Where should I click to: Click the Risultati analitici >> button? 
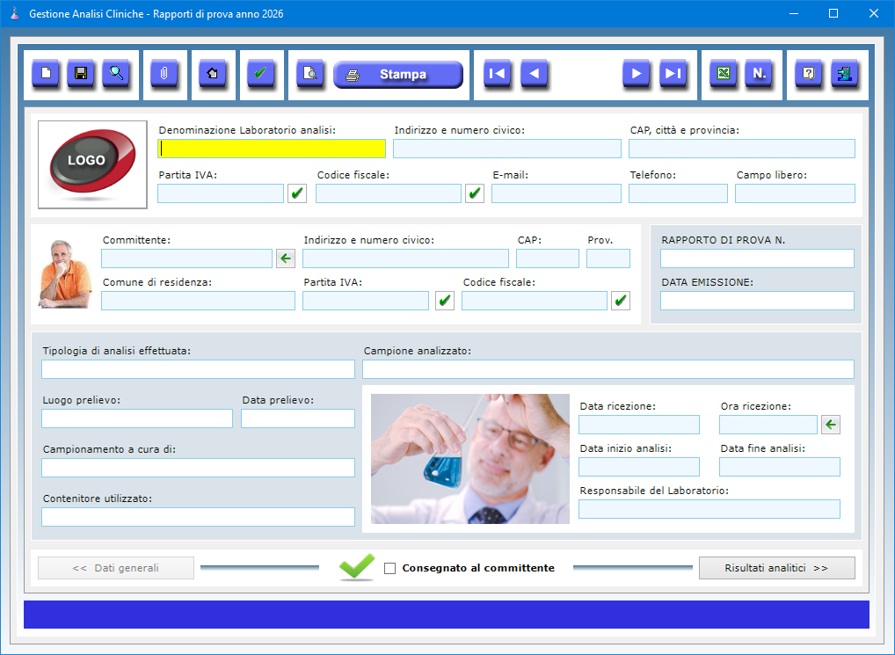(x=777, y=568)
